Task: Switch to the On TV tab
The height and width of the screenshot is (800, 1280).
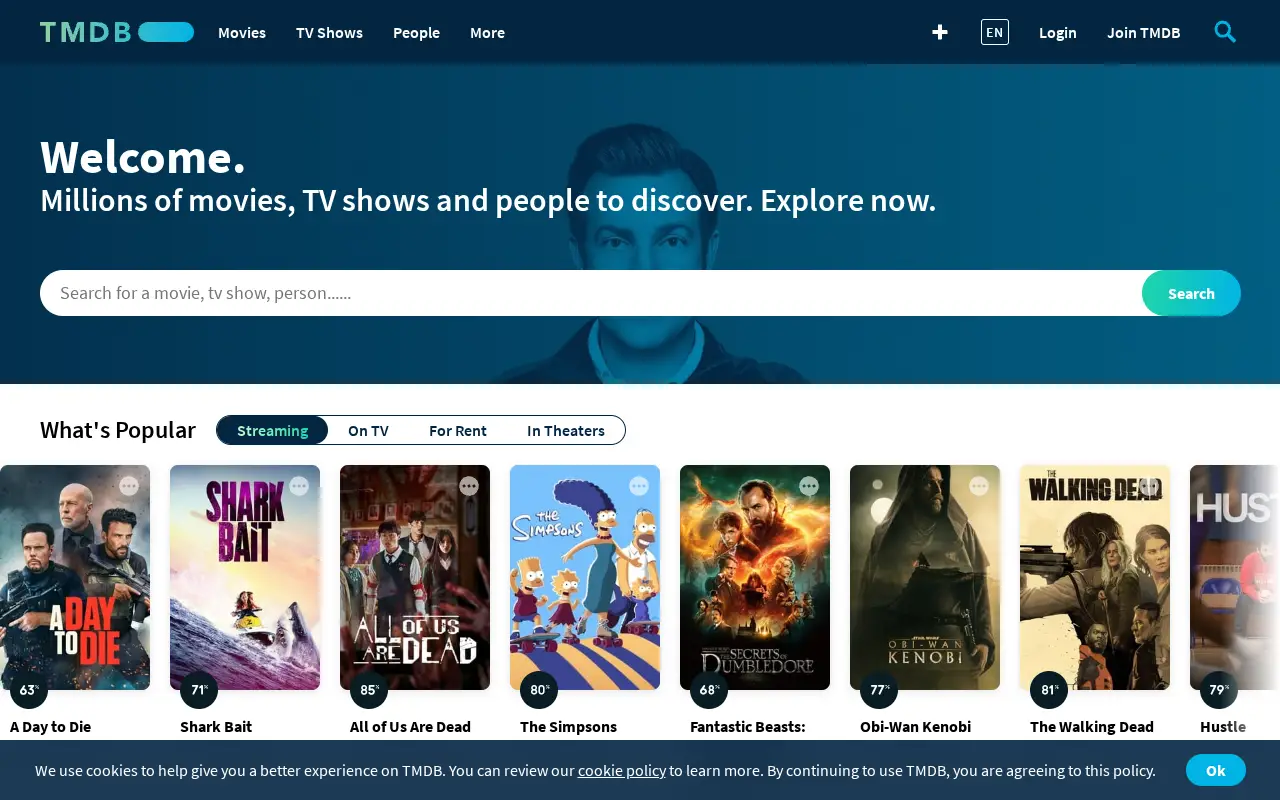Action: point(368,430)
